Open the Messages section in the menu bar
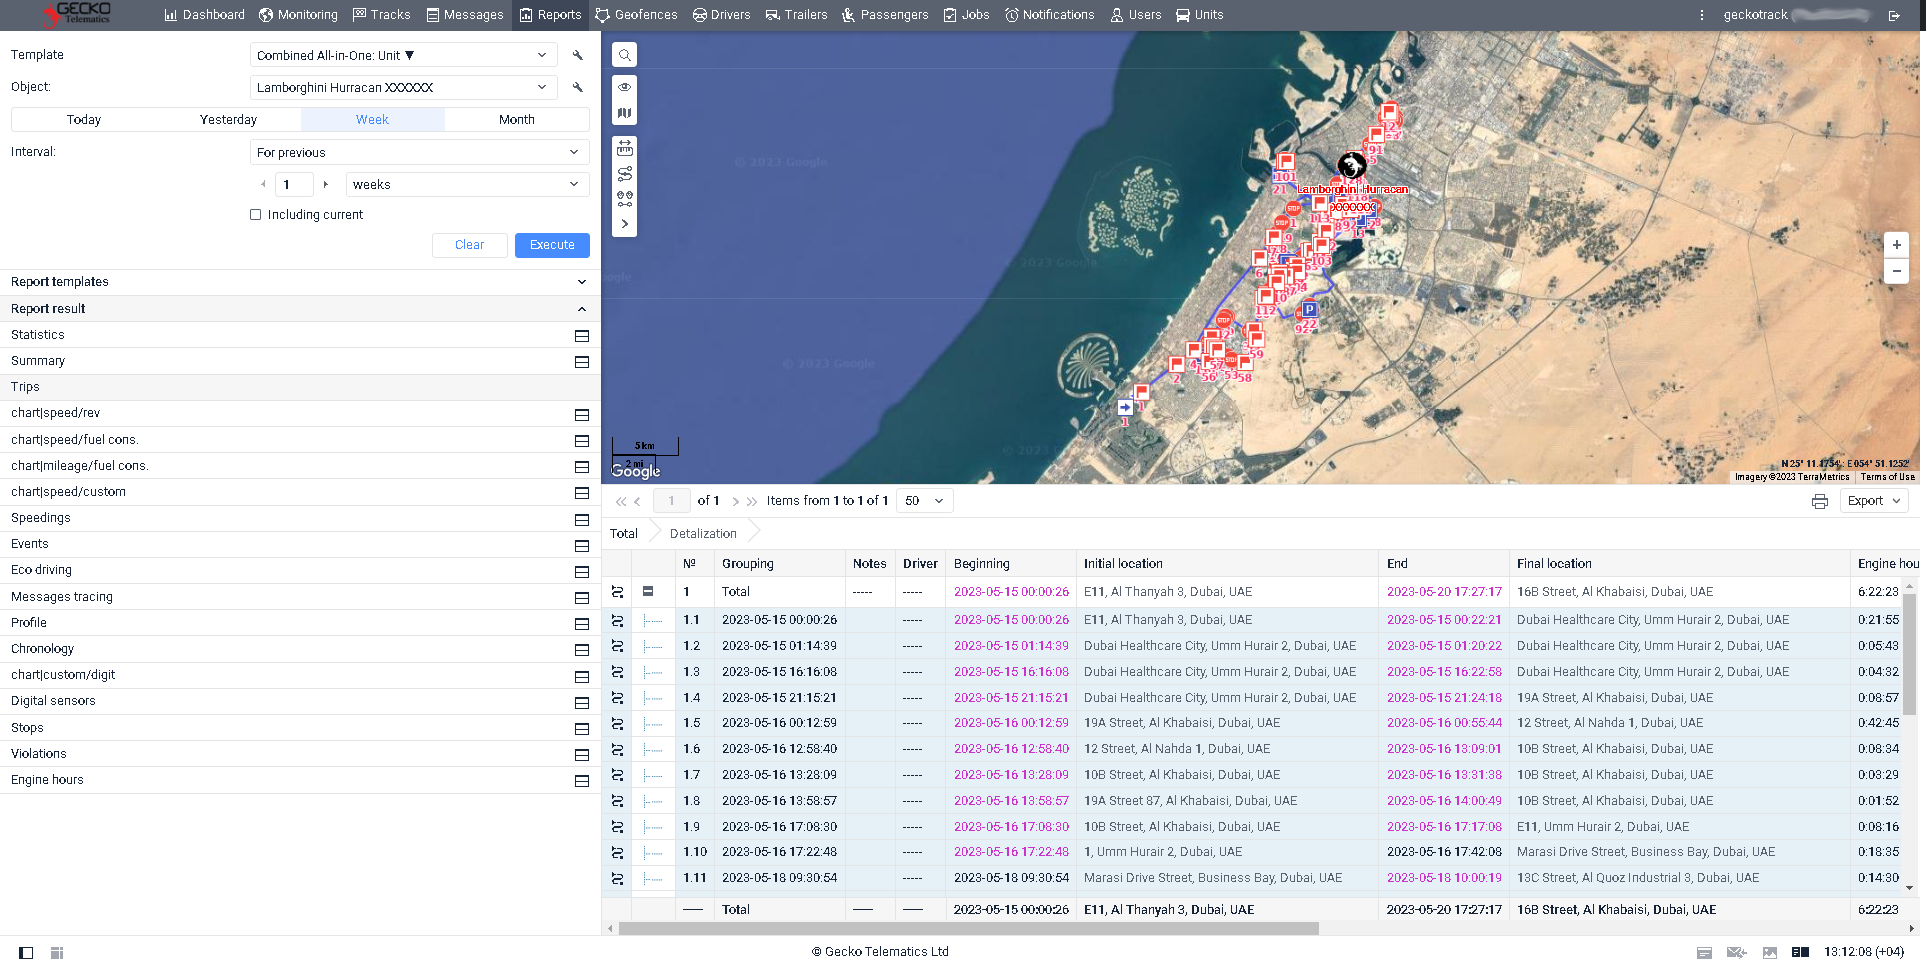The width and height of the screenshot is (1926, 963). (464, 14)
